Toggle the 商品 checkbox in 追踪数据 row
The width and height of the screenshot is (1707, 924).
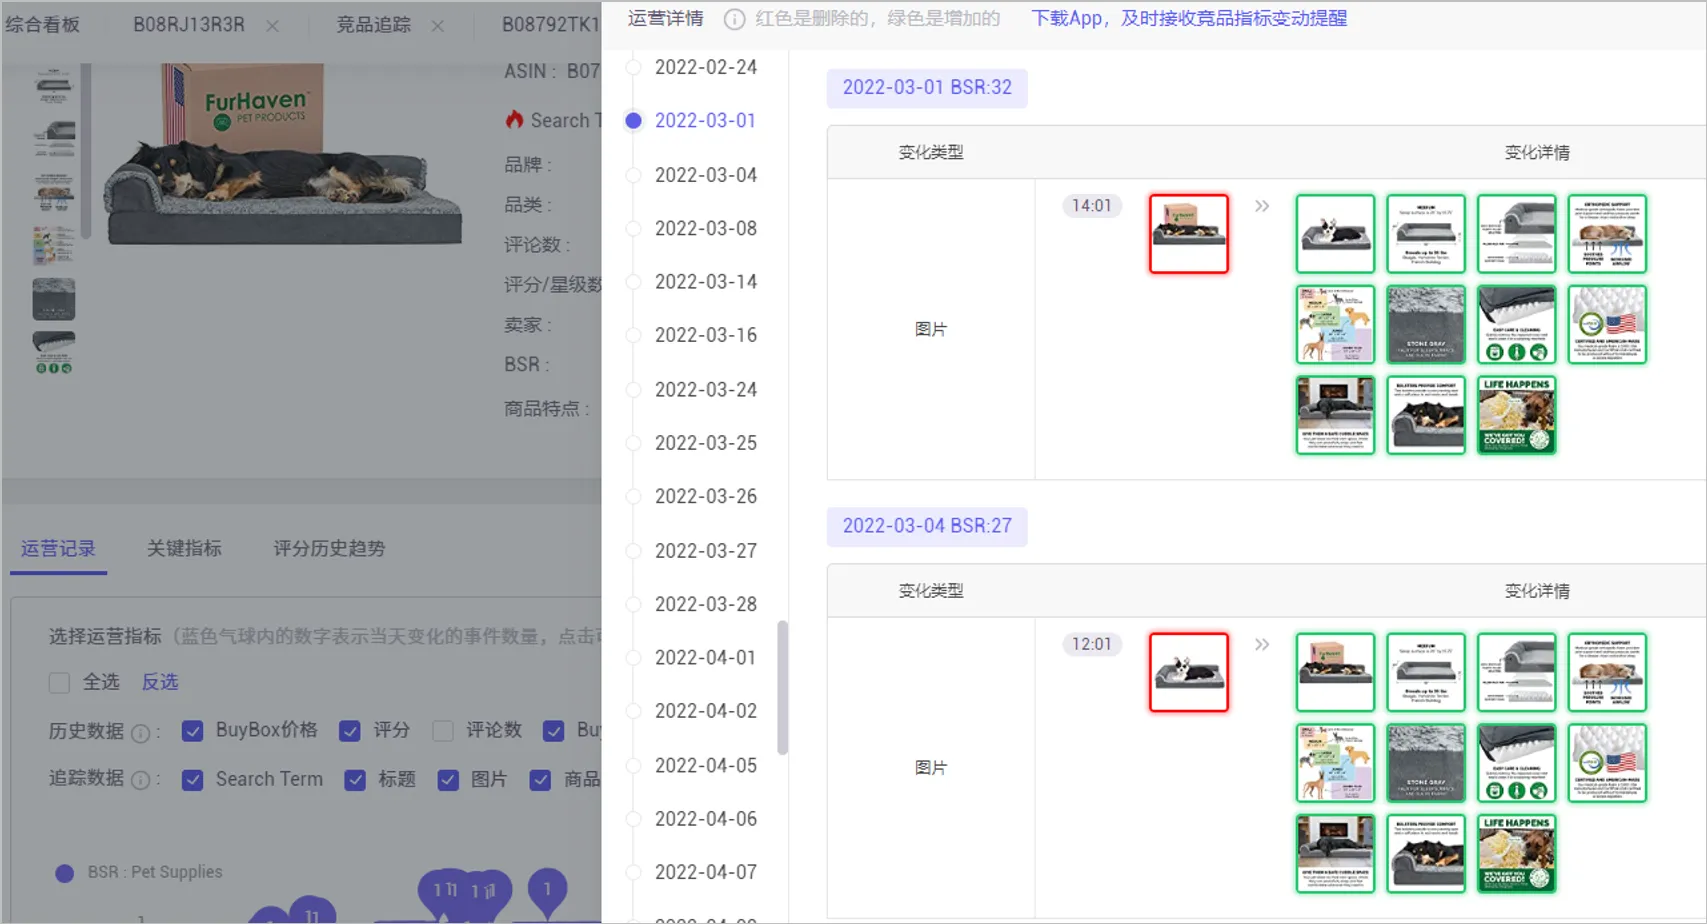pyautogui.click(x=540, y=780)
